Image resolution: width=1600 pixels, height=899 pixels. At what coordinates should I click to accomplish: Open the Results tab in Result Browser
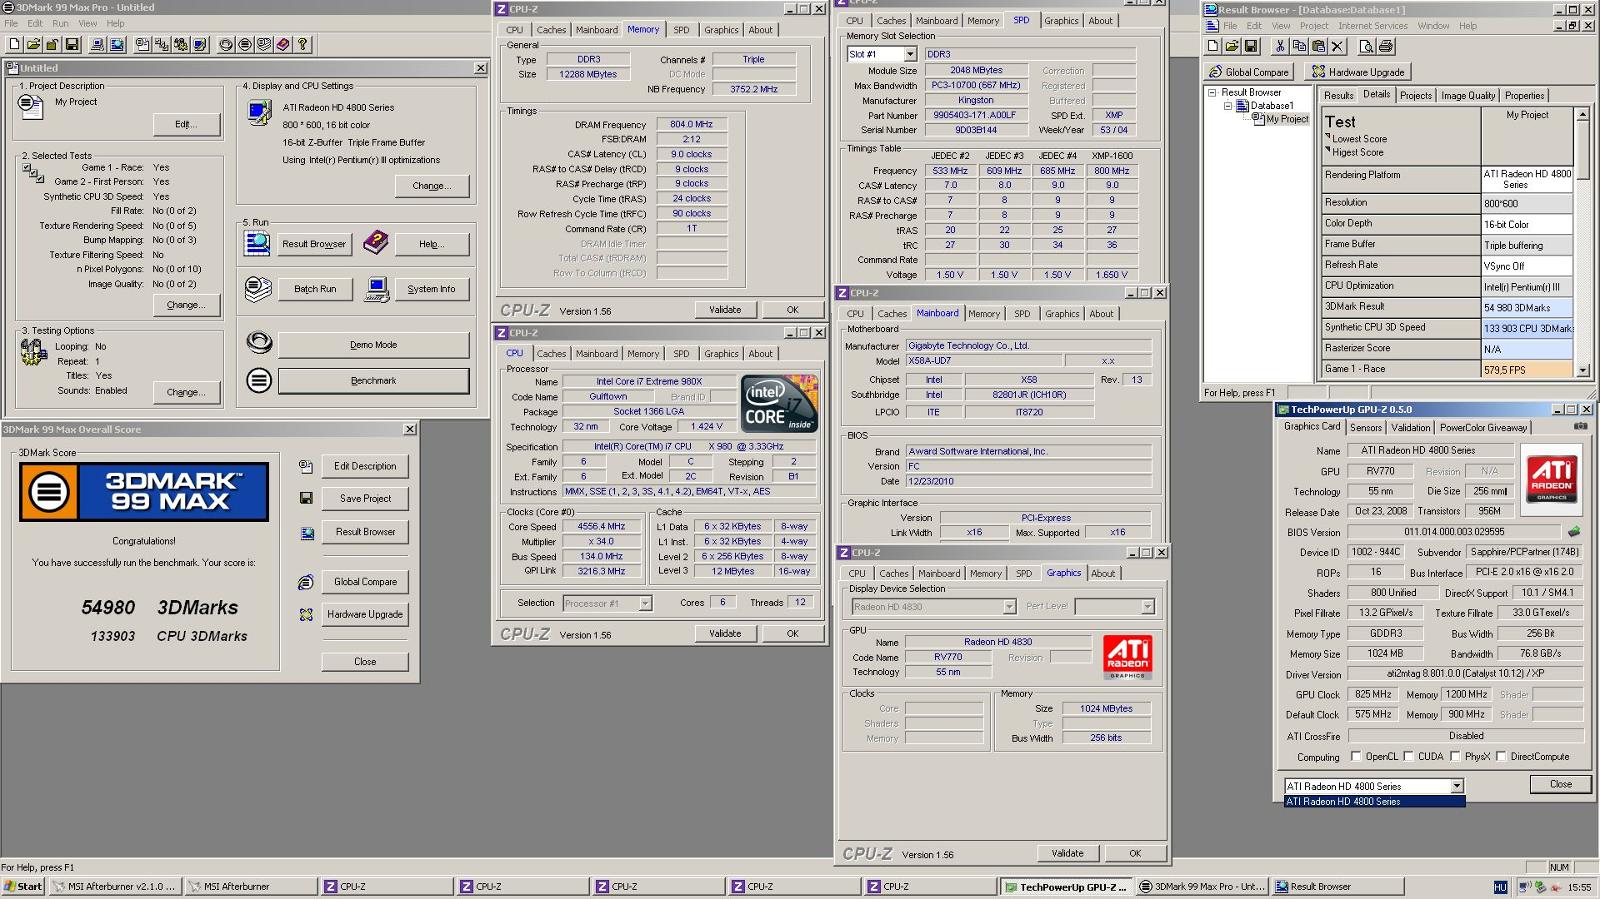tap(1338, 96)
